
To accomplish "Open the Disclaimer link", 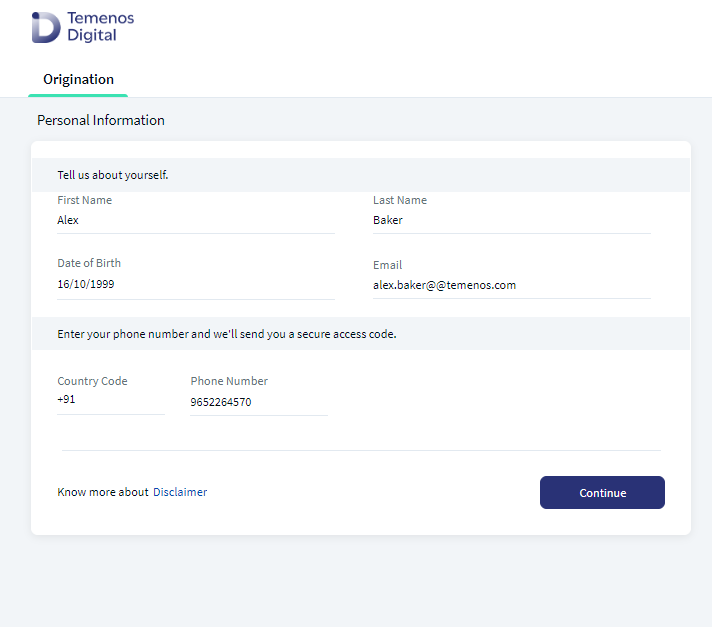I will coord(180,492).
